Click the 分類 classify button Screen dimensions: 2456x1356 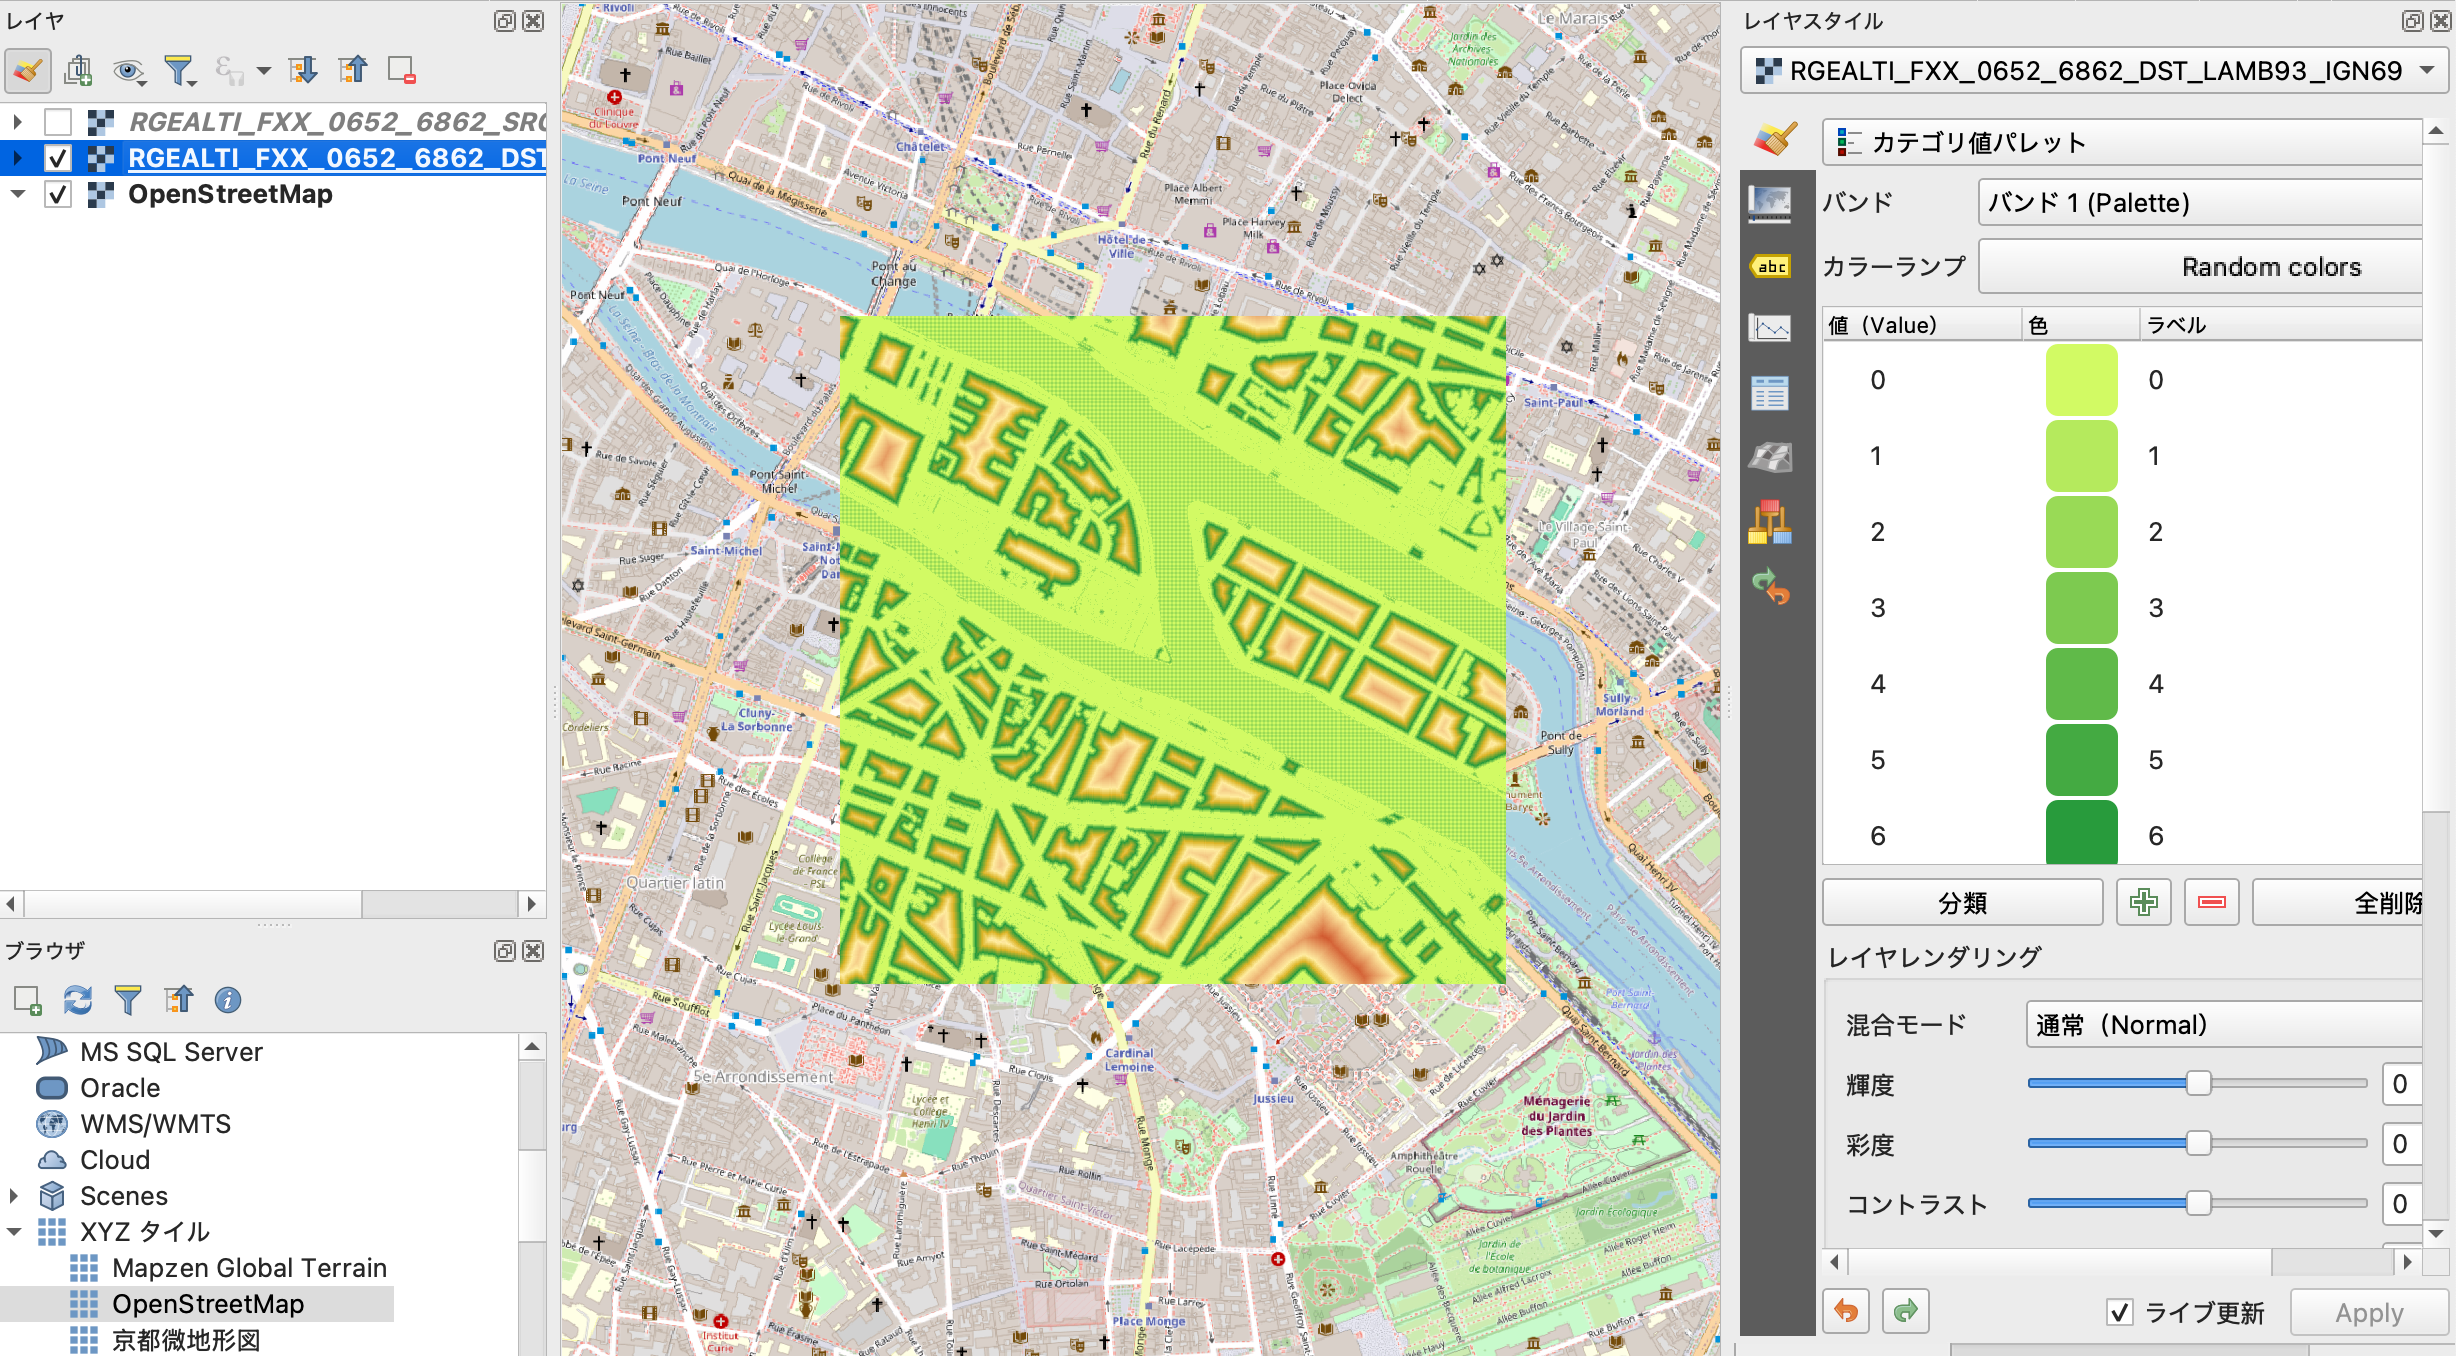coord(1962,903)
